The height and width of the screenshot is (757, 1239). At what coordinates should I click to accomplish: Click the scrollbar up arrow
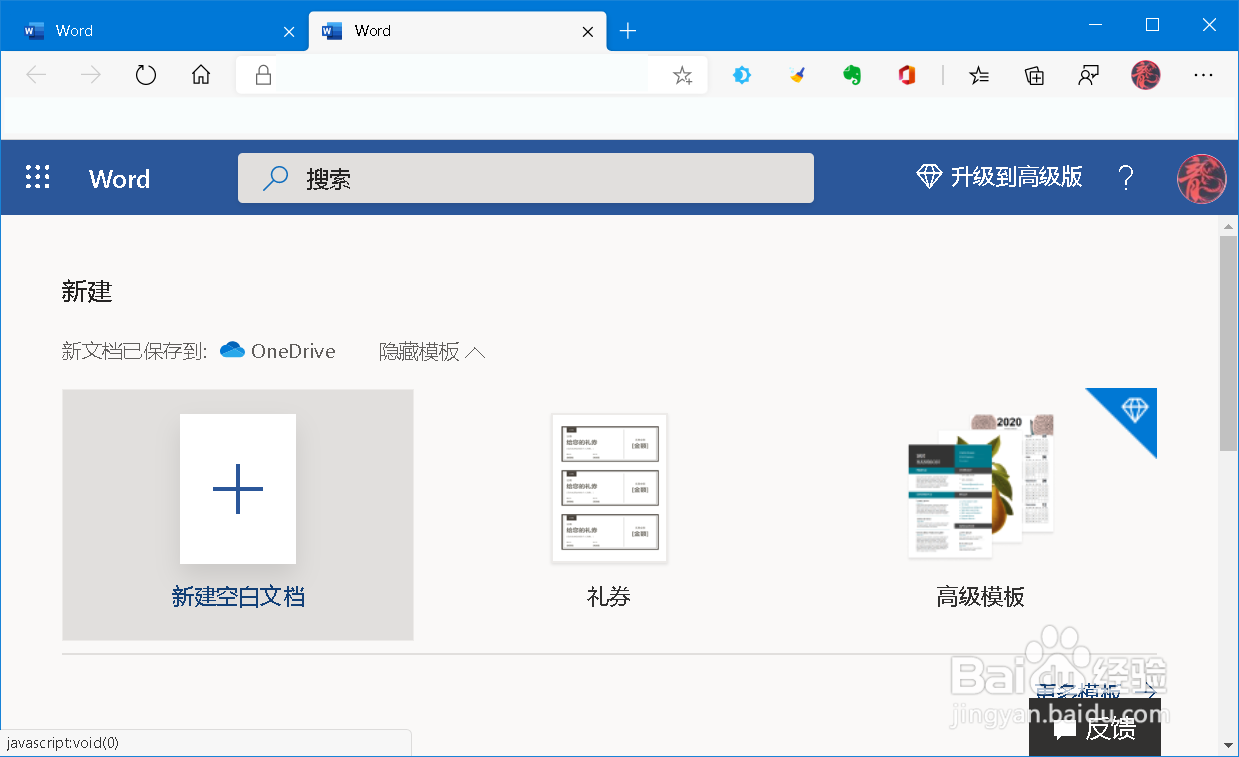tap(1229, 226)
